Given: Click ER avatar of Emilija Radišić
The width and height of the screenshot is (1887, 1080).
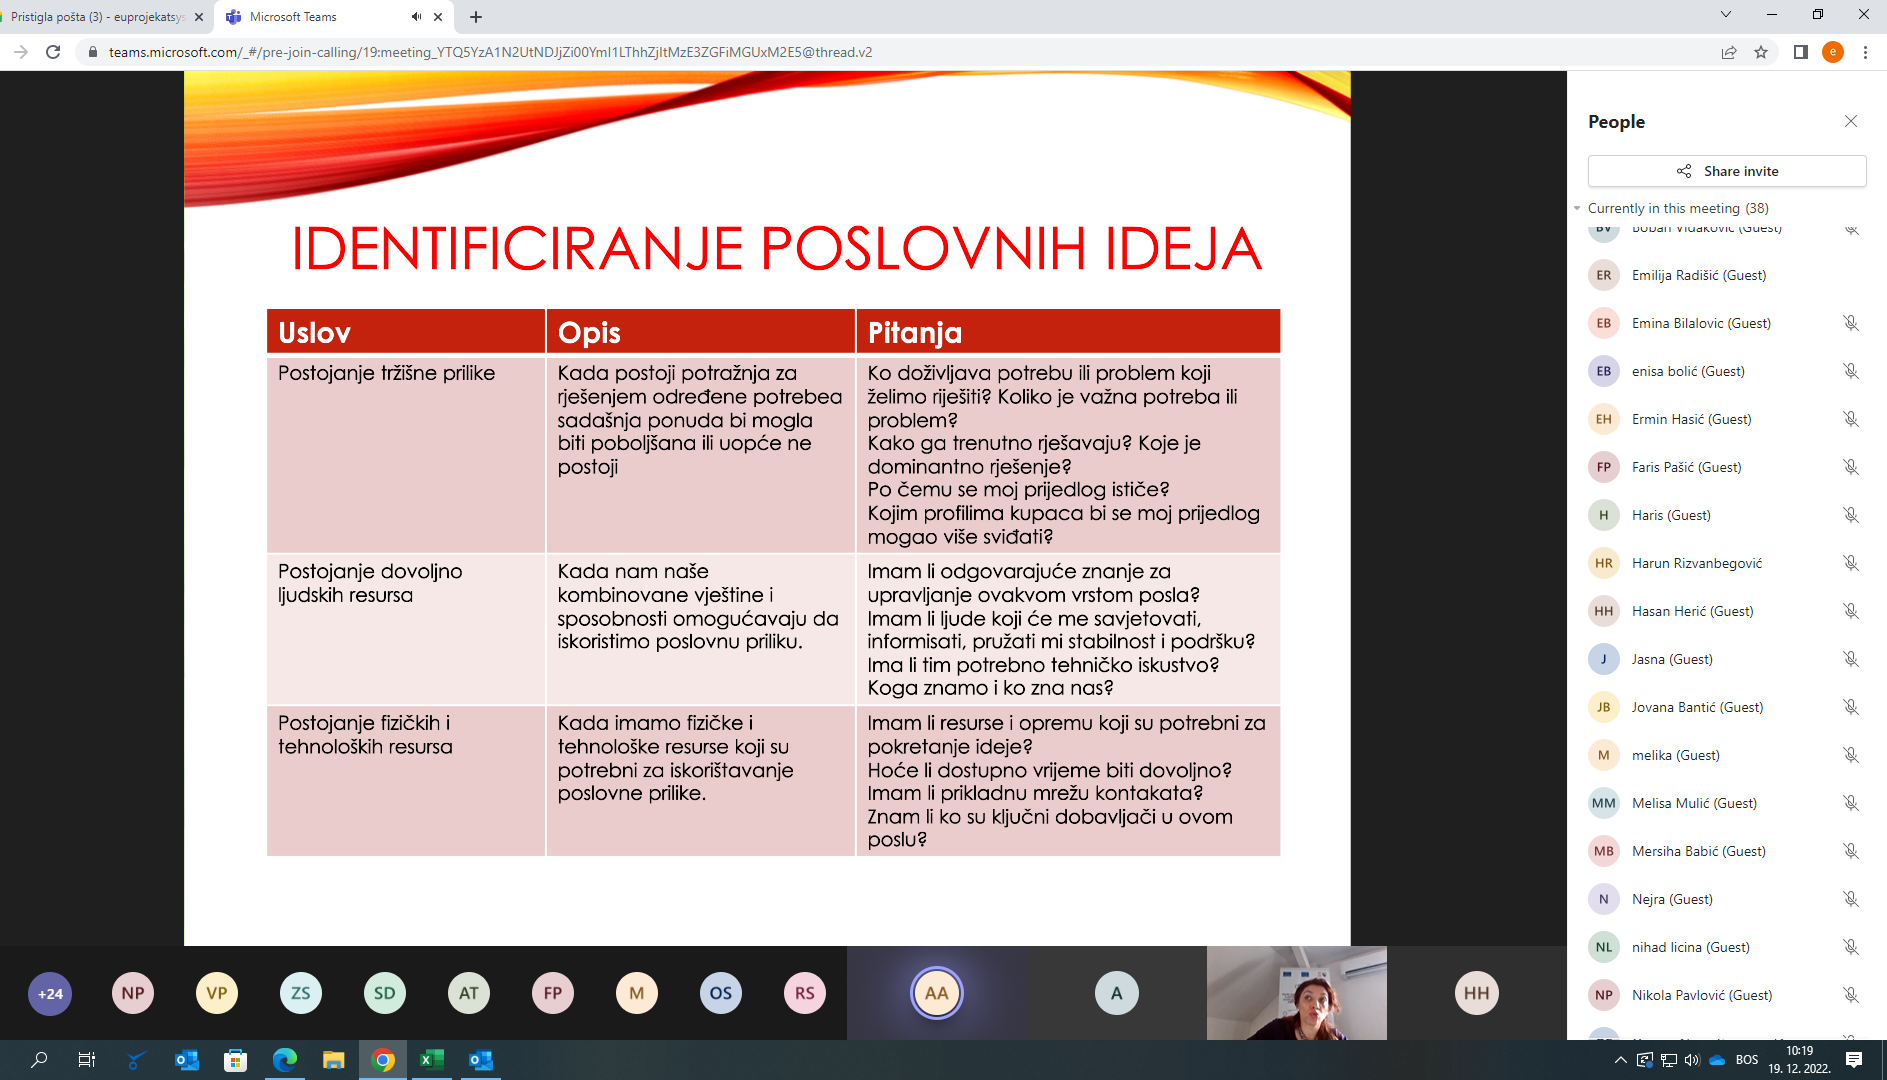Looking at the screenshot, I should (1604, 275).
